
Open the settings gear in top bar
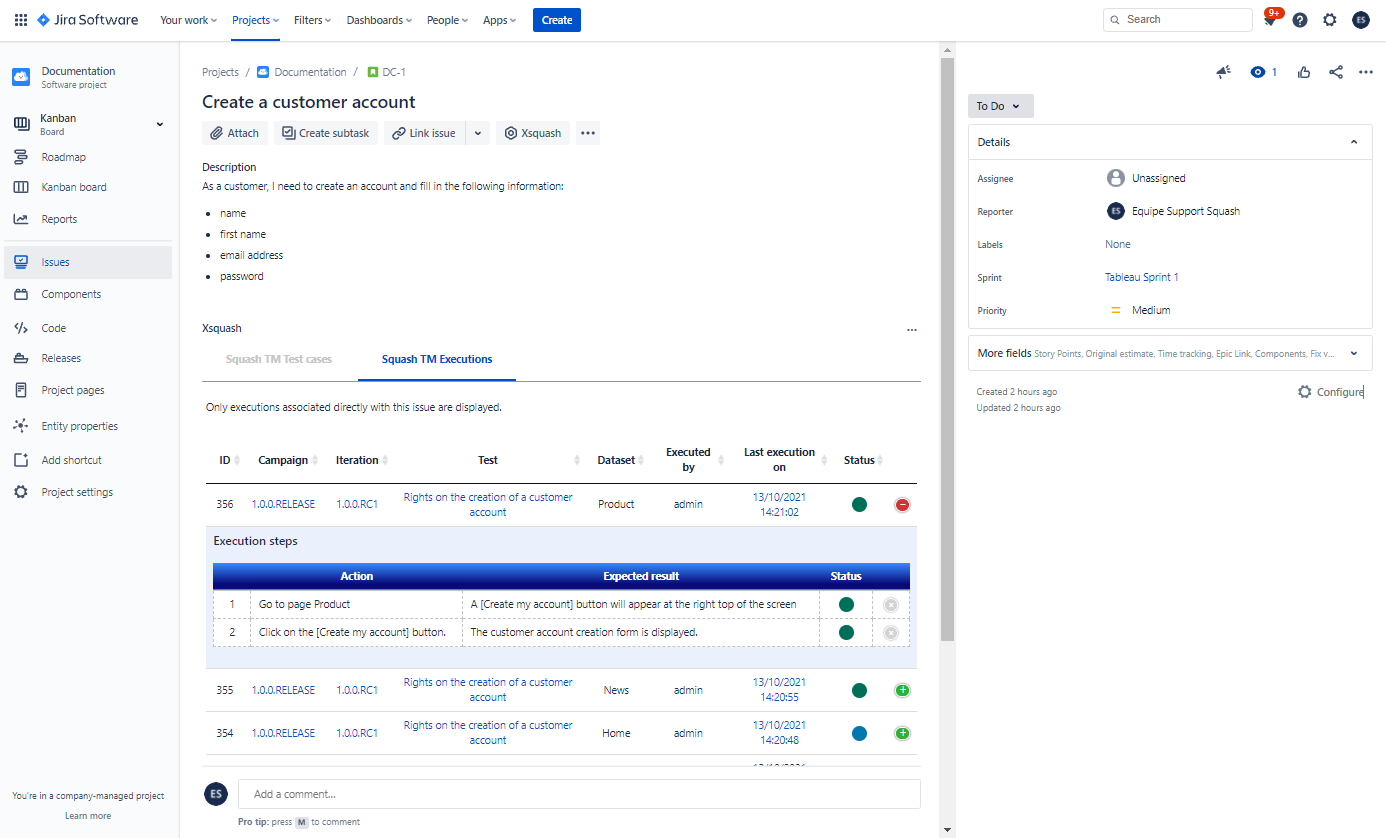point(1330,20)
